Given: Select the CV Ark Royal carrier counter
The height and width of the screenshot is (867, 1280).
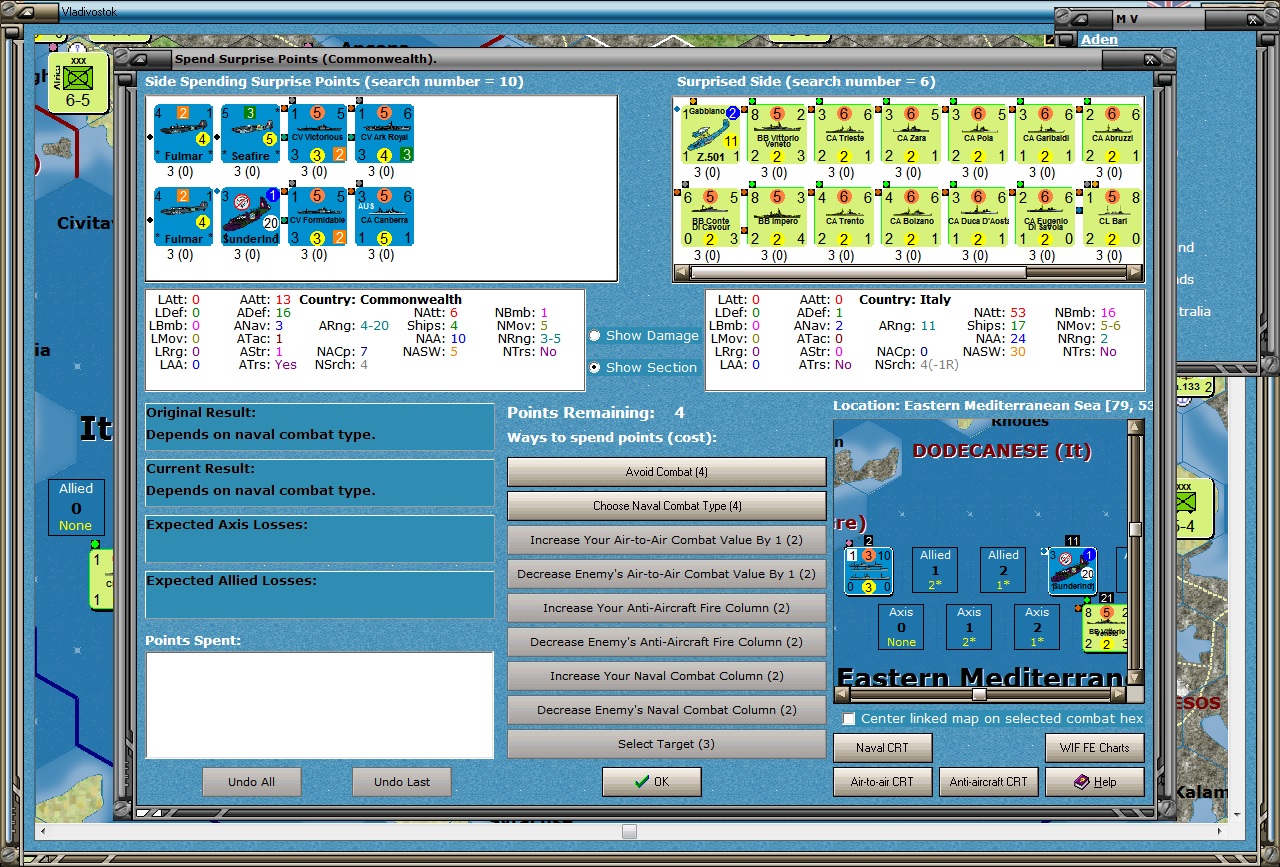Looking at the screenshot, I should pos(383,133).
